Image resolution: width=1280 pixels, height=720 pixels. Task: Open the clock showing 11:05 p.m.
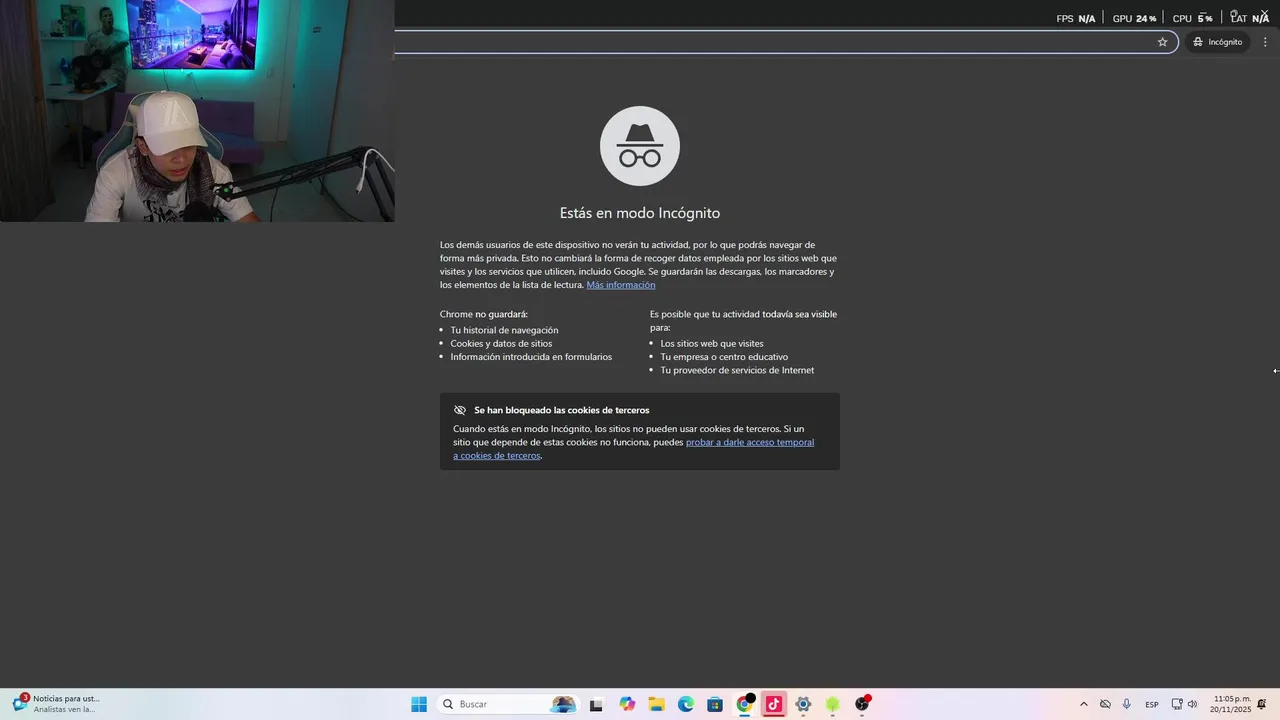click(1231, 704)
